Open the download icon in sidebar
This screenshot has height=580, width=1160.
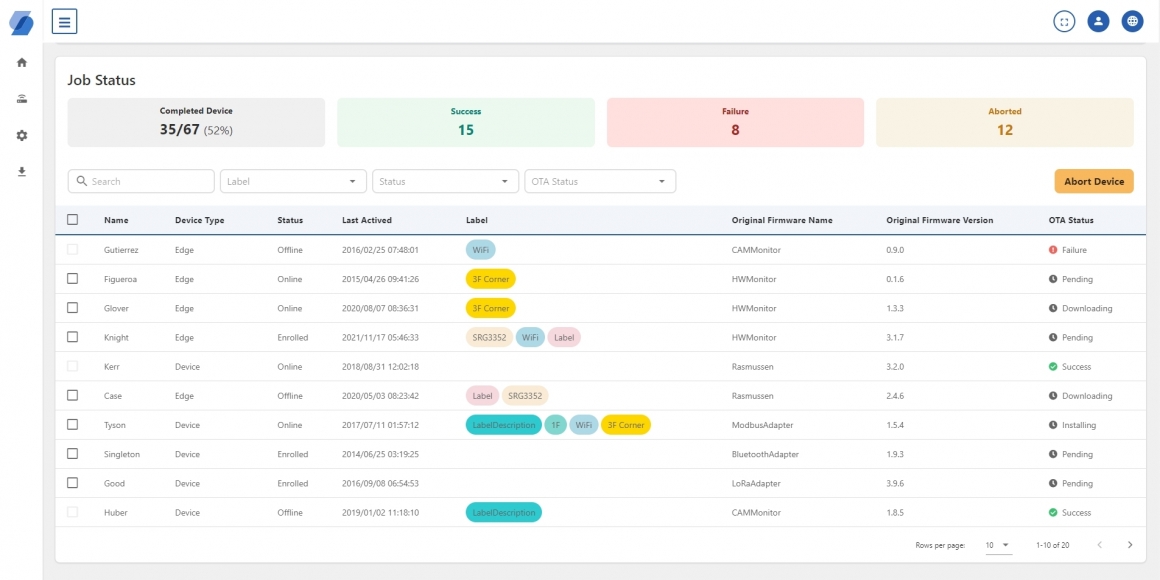[21, 172]
